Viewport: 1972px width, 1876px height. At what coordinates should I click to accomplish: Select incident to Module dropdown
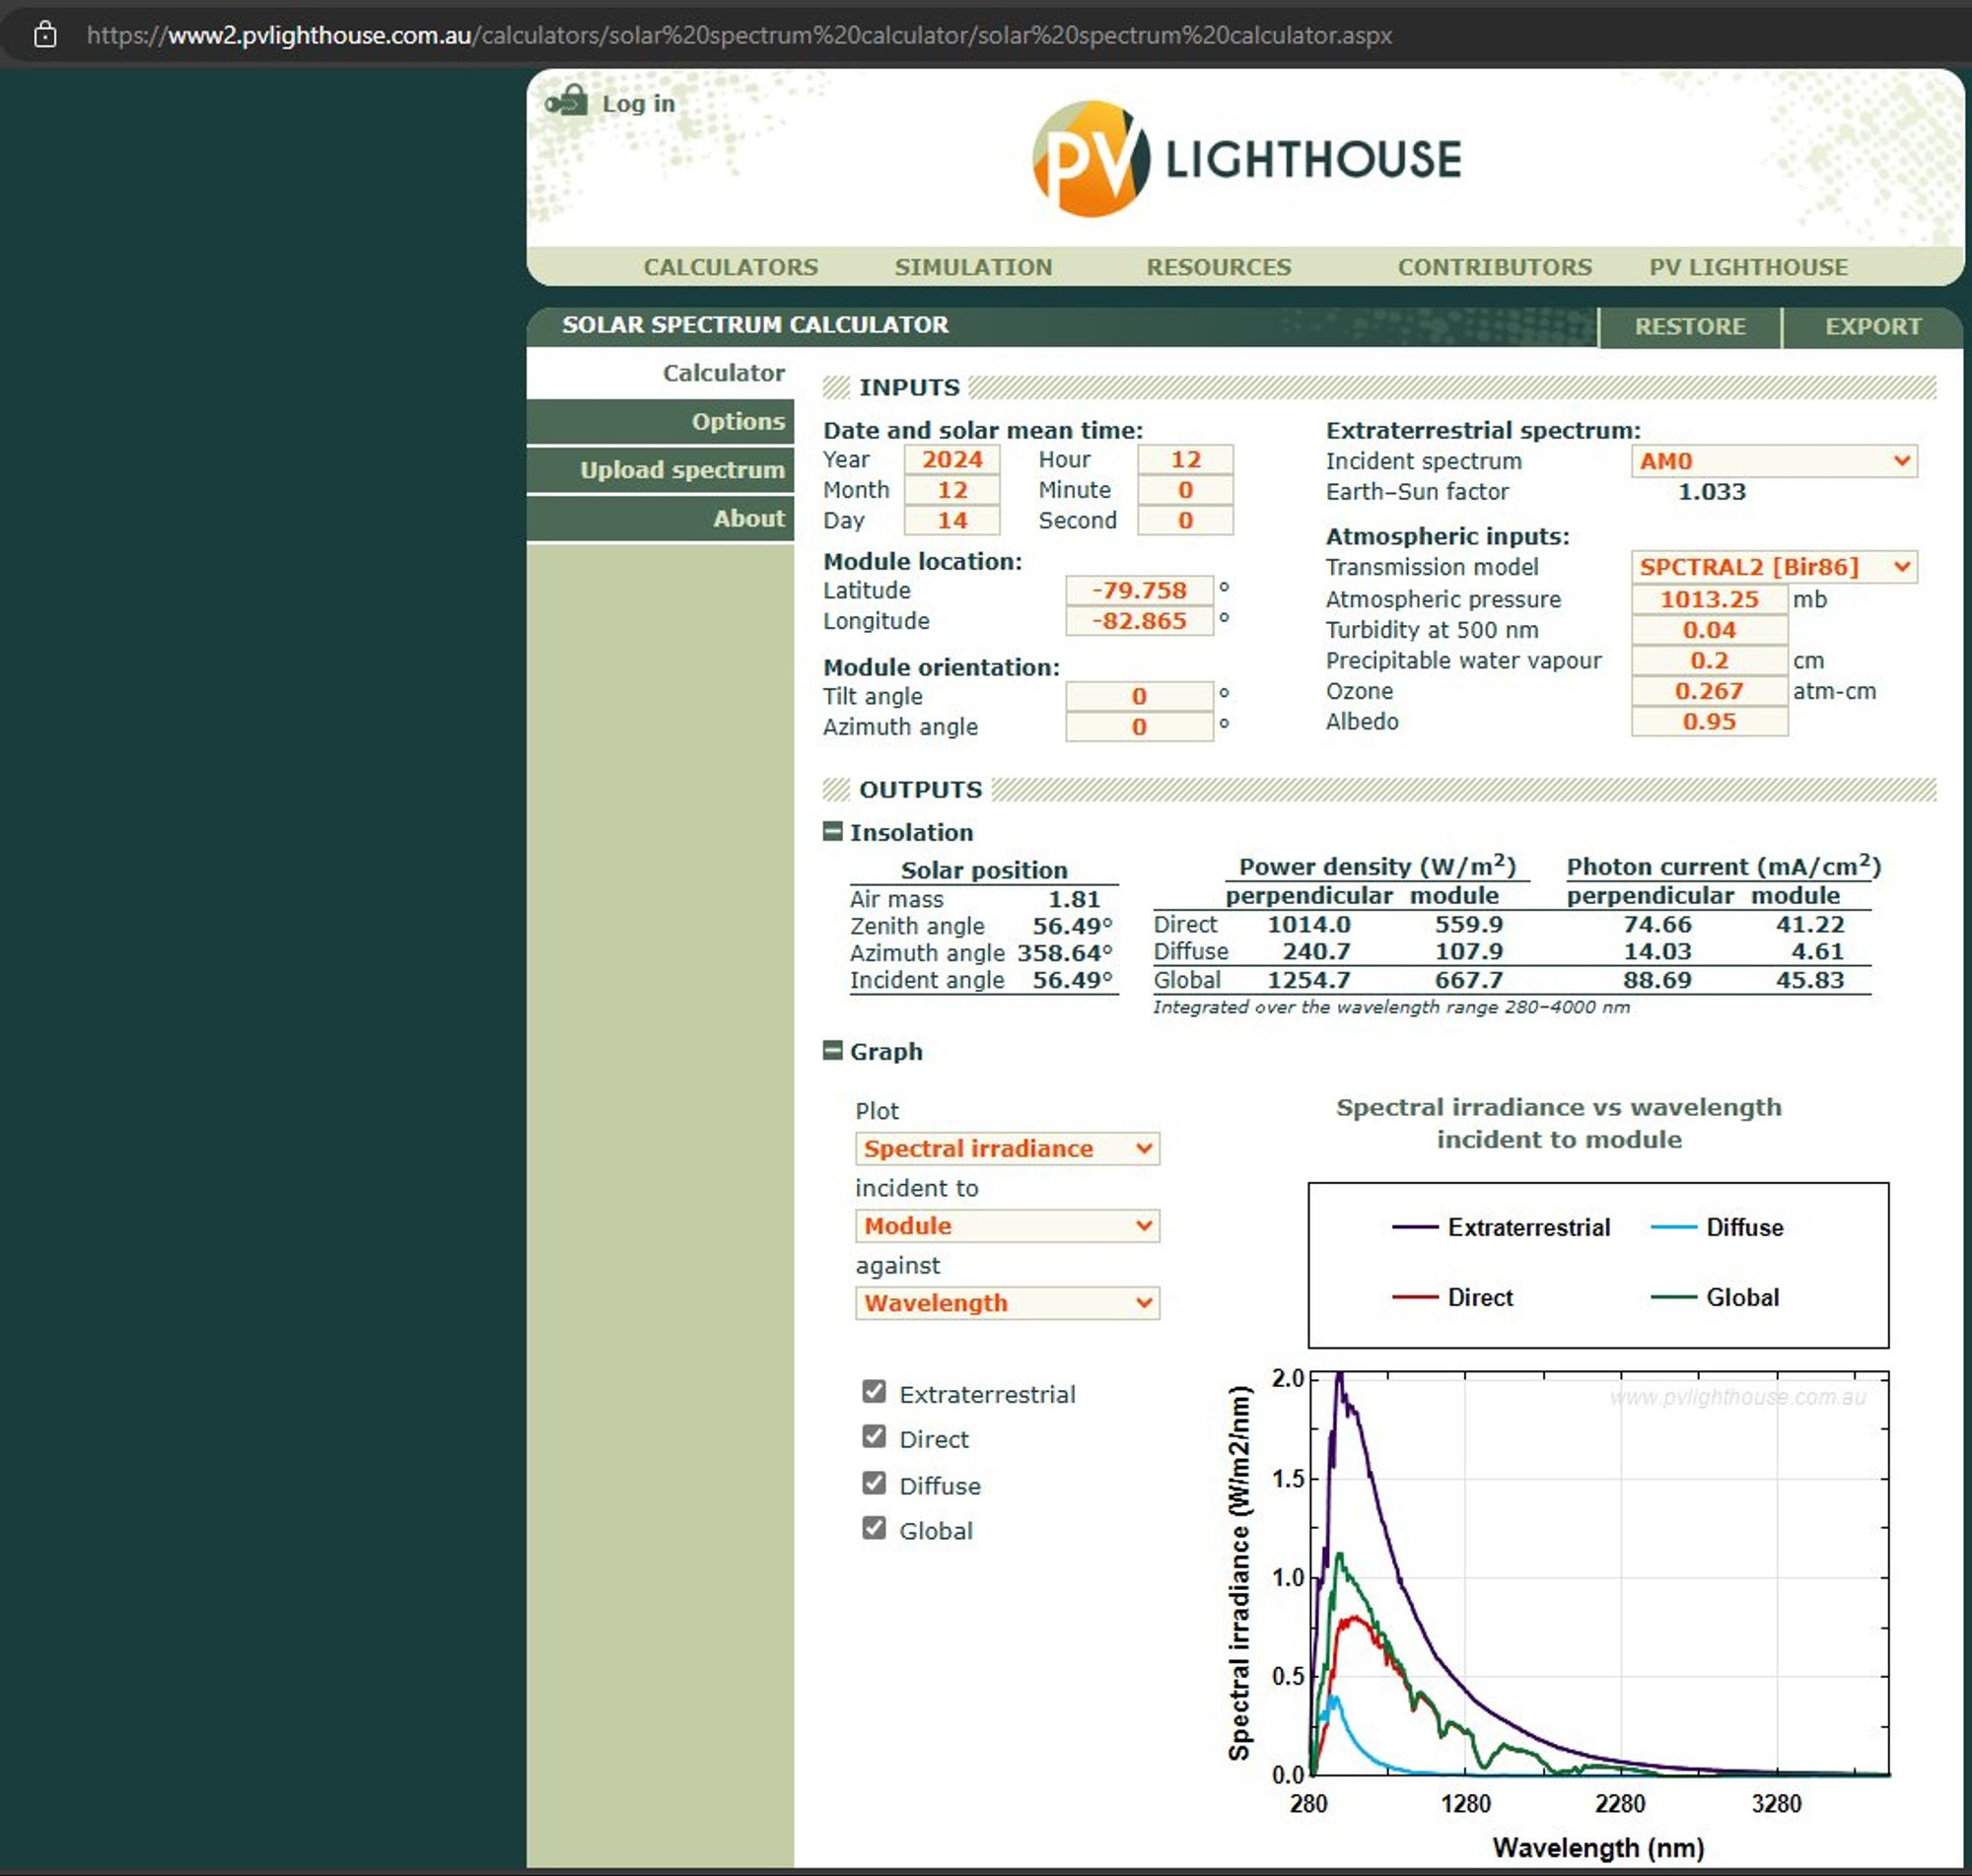pyautogui.click(x=998, y=1224)
